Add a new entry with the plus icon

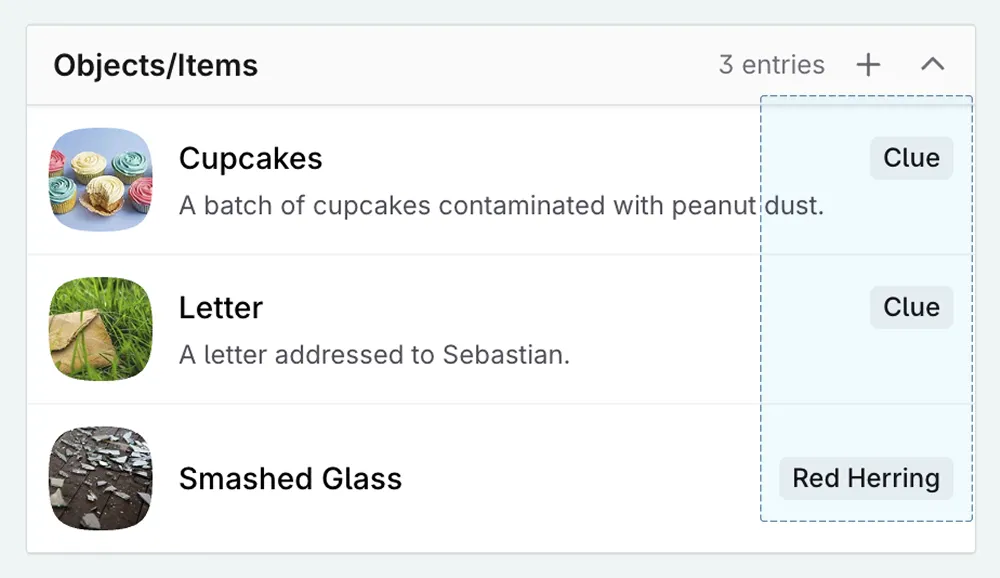point(868,65)
